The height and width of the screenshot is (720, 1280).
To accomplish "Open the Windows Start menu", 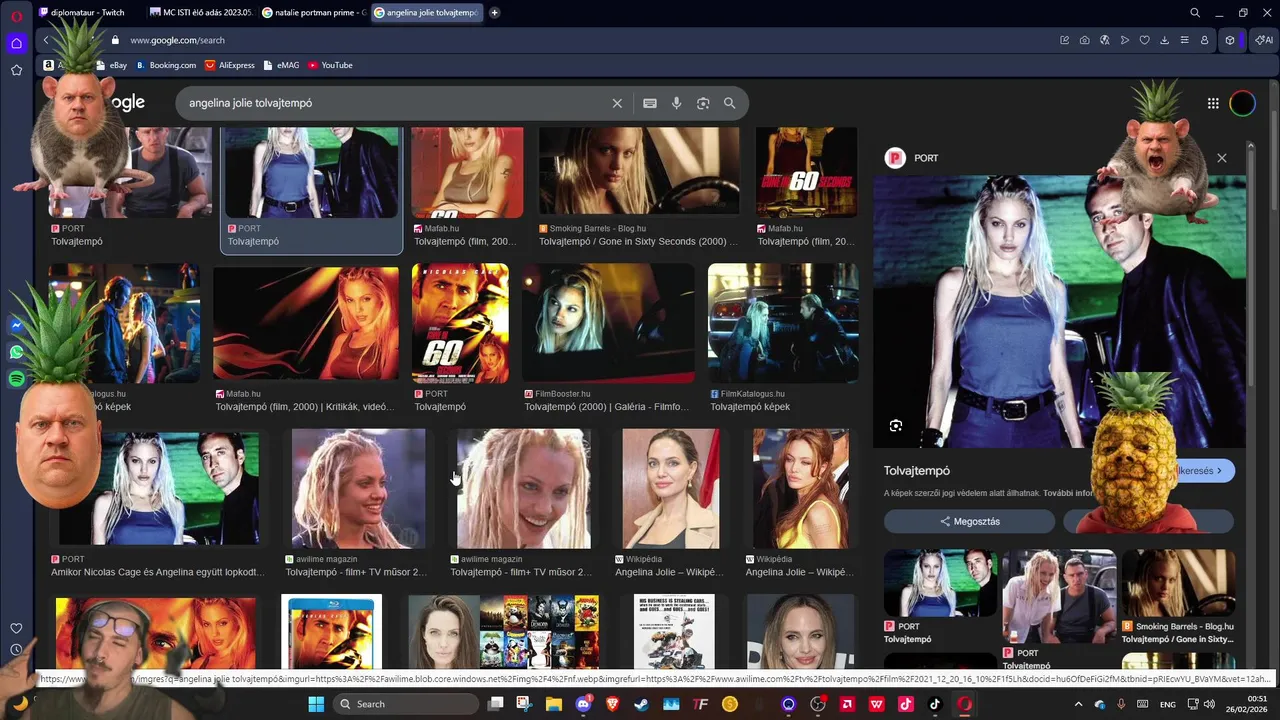I will (x=316, y=704).
